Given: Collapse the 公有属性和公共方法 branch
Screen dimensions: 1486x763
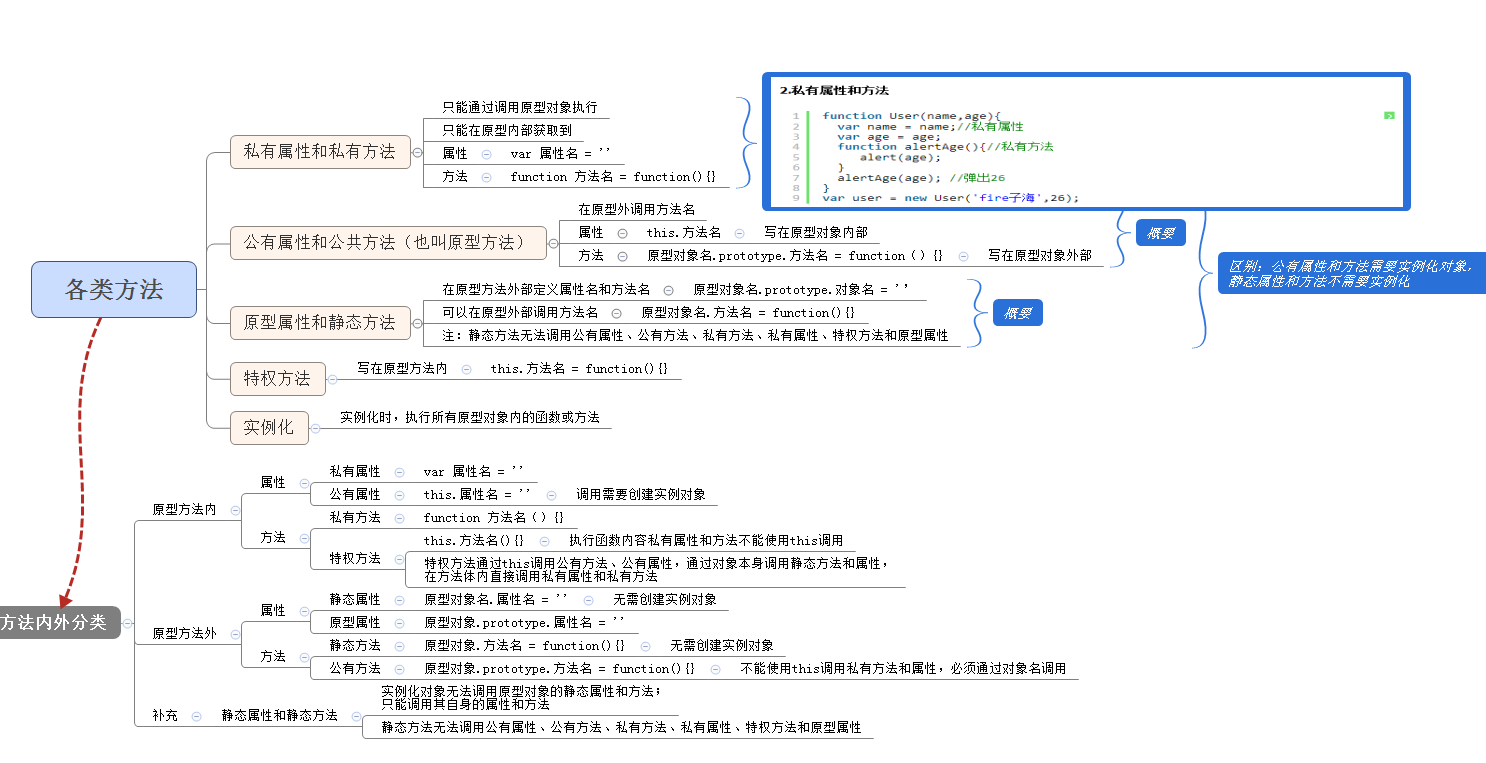Looking at the screenshot, I should 553,243.
